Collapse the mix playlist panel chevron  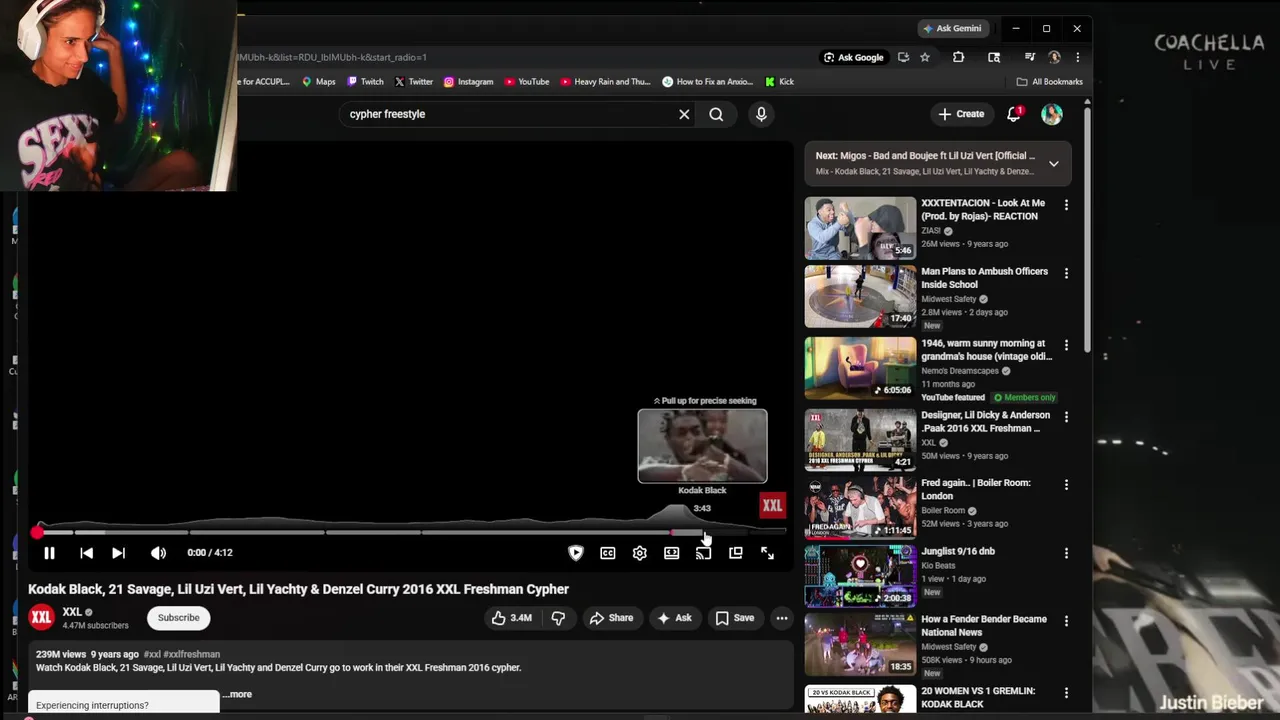1053,164
